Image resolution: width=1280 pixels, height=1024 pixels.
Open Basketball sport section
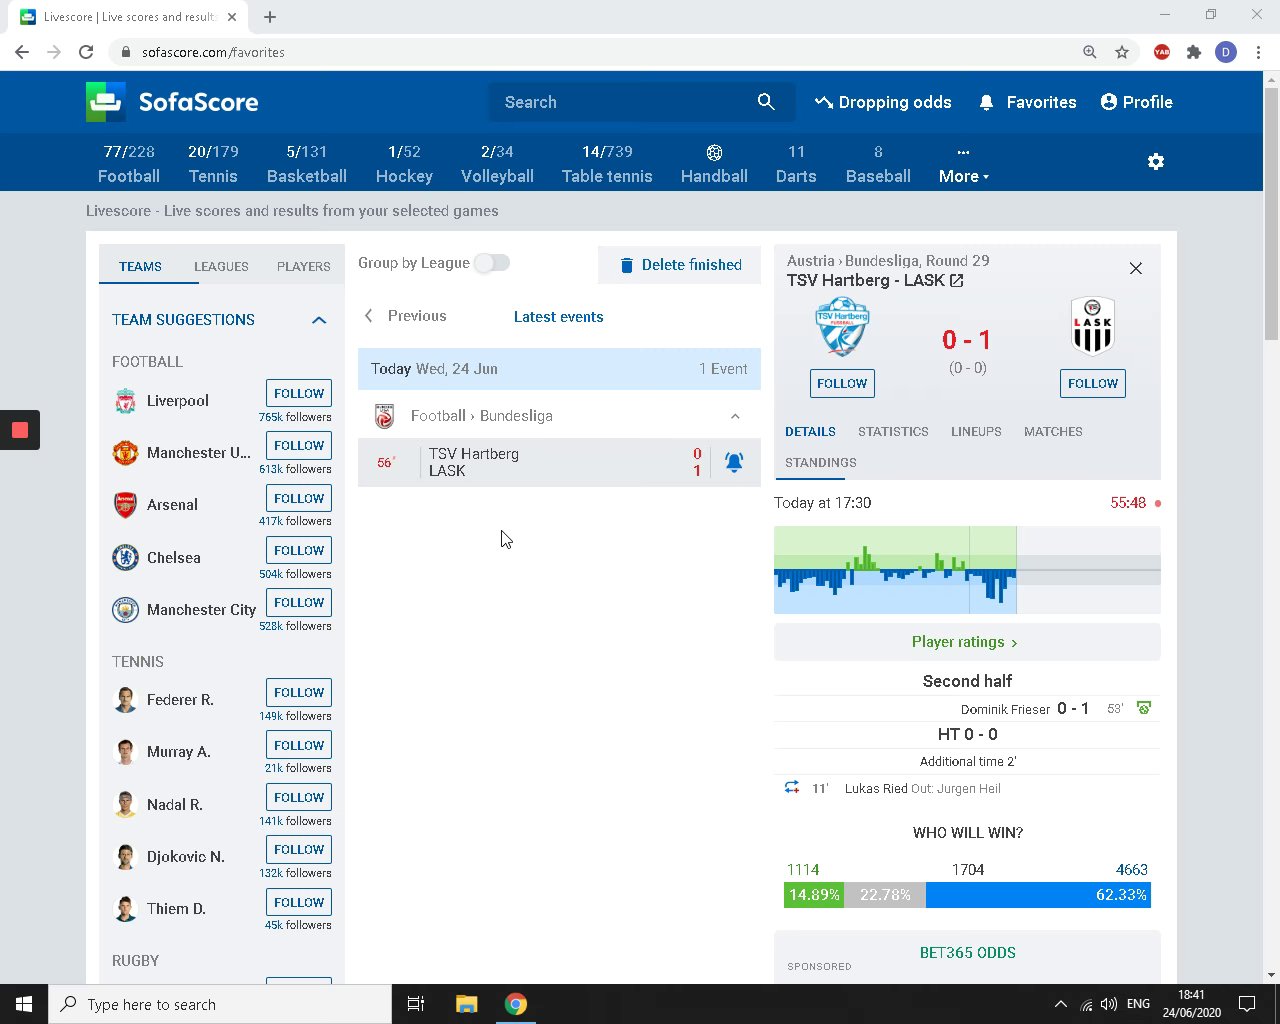(x=307, y=164)
